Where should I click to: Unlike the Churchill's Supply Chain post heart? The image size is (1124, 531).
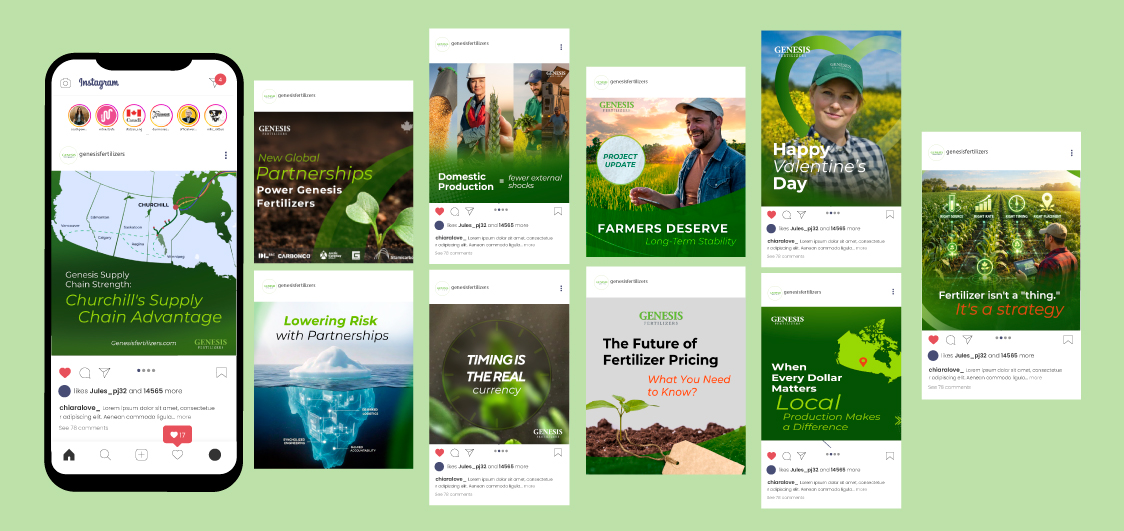65,373
